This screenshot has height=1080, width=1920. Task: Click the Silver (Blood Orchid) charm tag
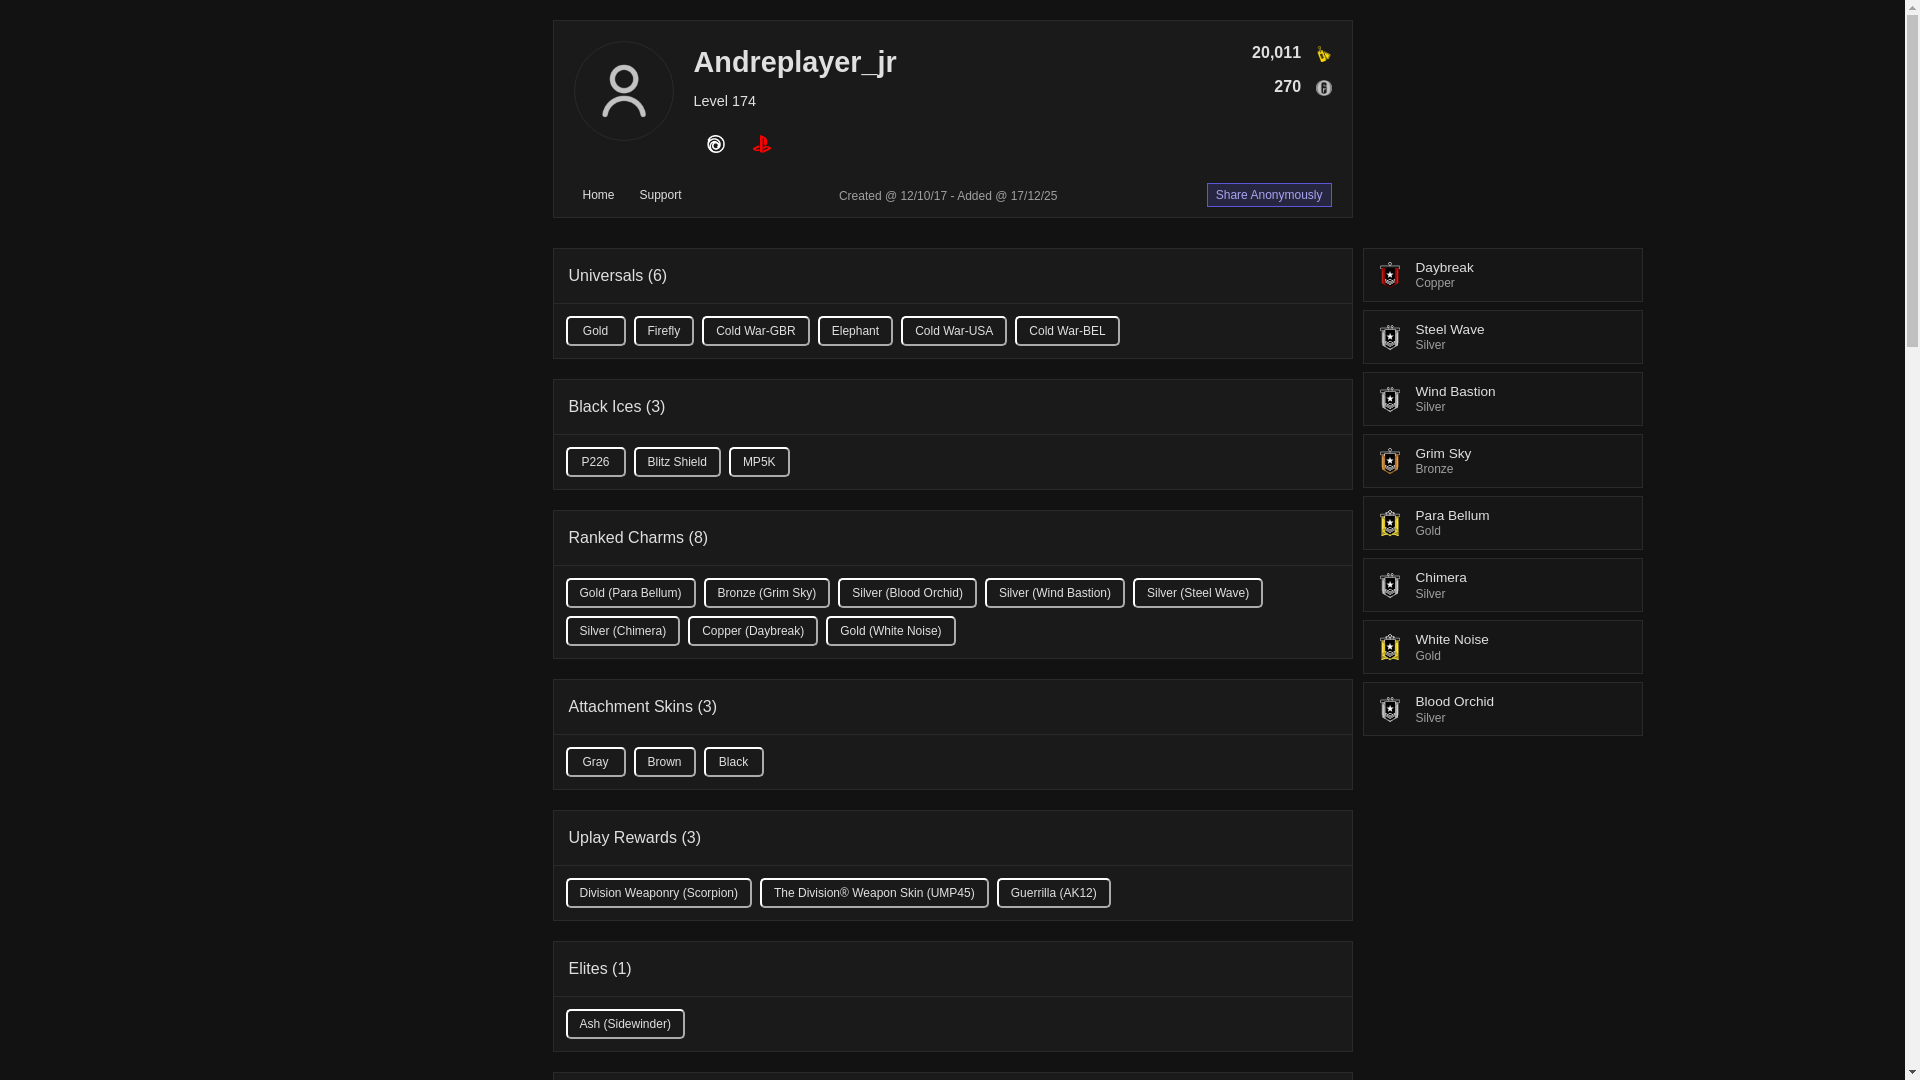907,593
